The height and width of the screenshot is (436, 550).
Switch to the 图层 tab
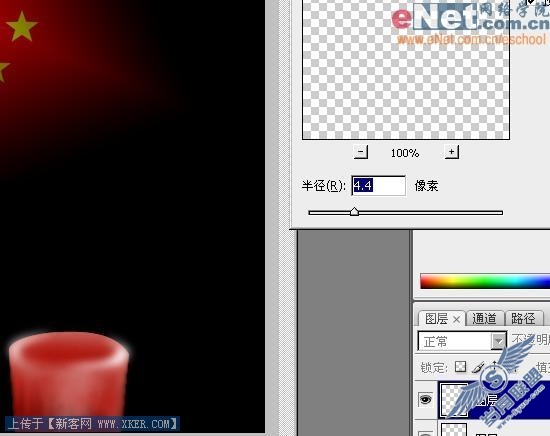[x=436, y=318]
